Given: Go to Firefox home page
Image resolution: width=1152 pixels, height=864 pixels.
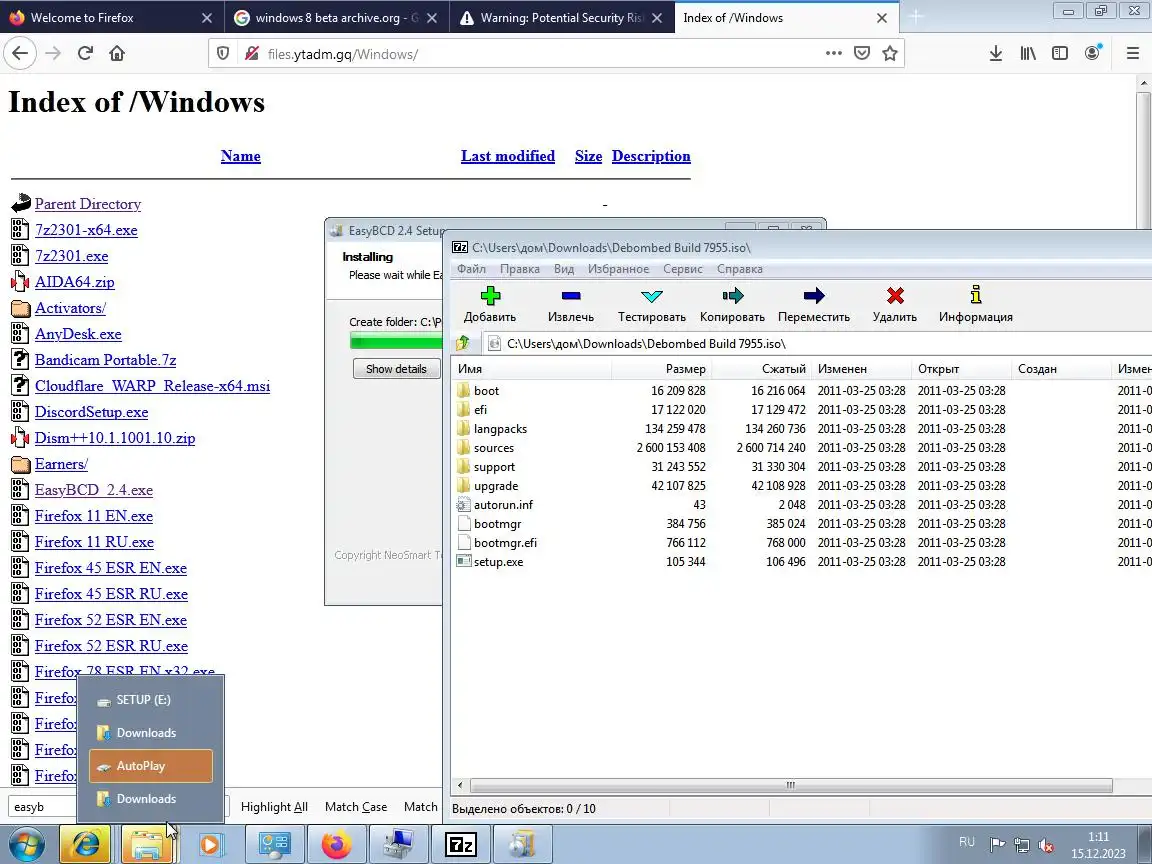Looking at the screenshot, I should click(117, 53).
